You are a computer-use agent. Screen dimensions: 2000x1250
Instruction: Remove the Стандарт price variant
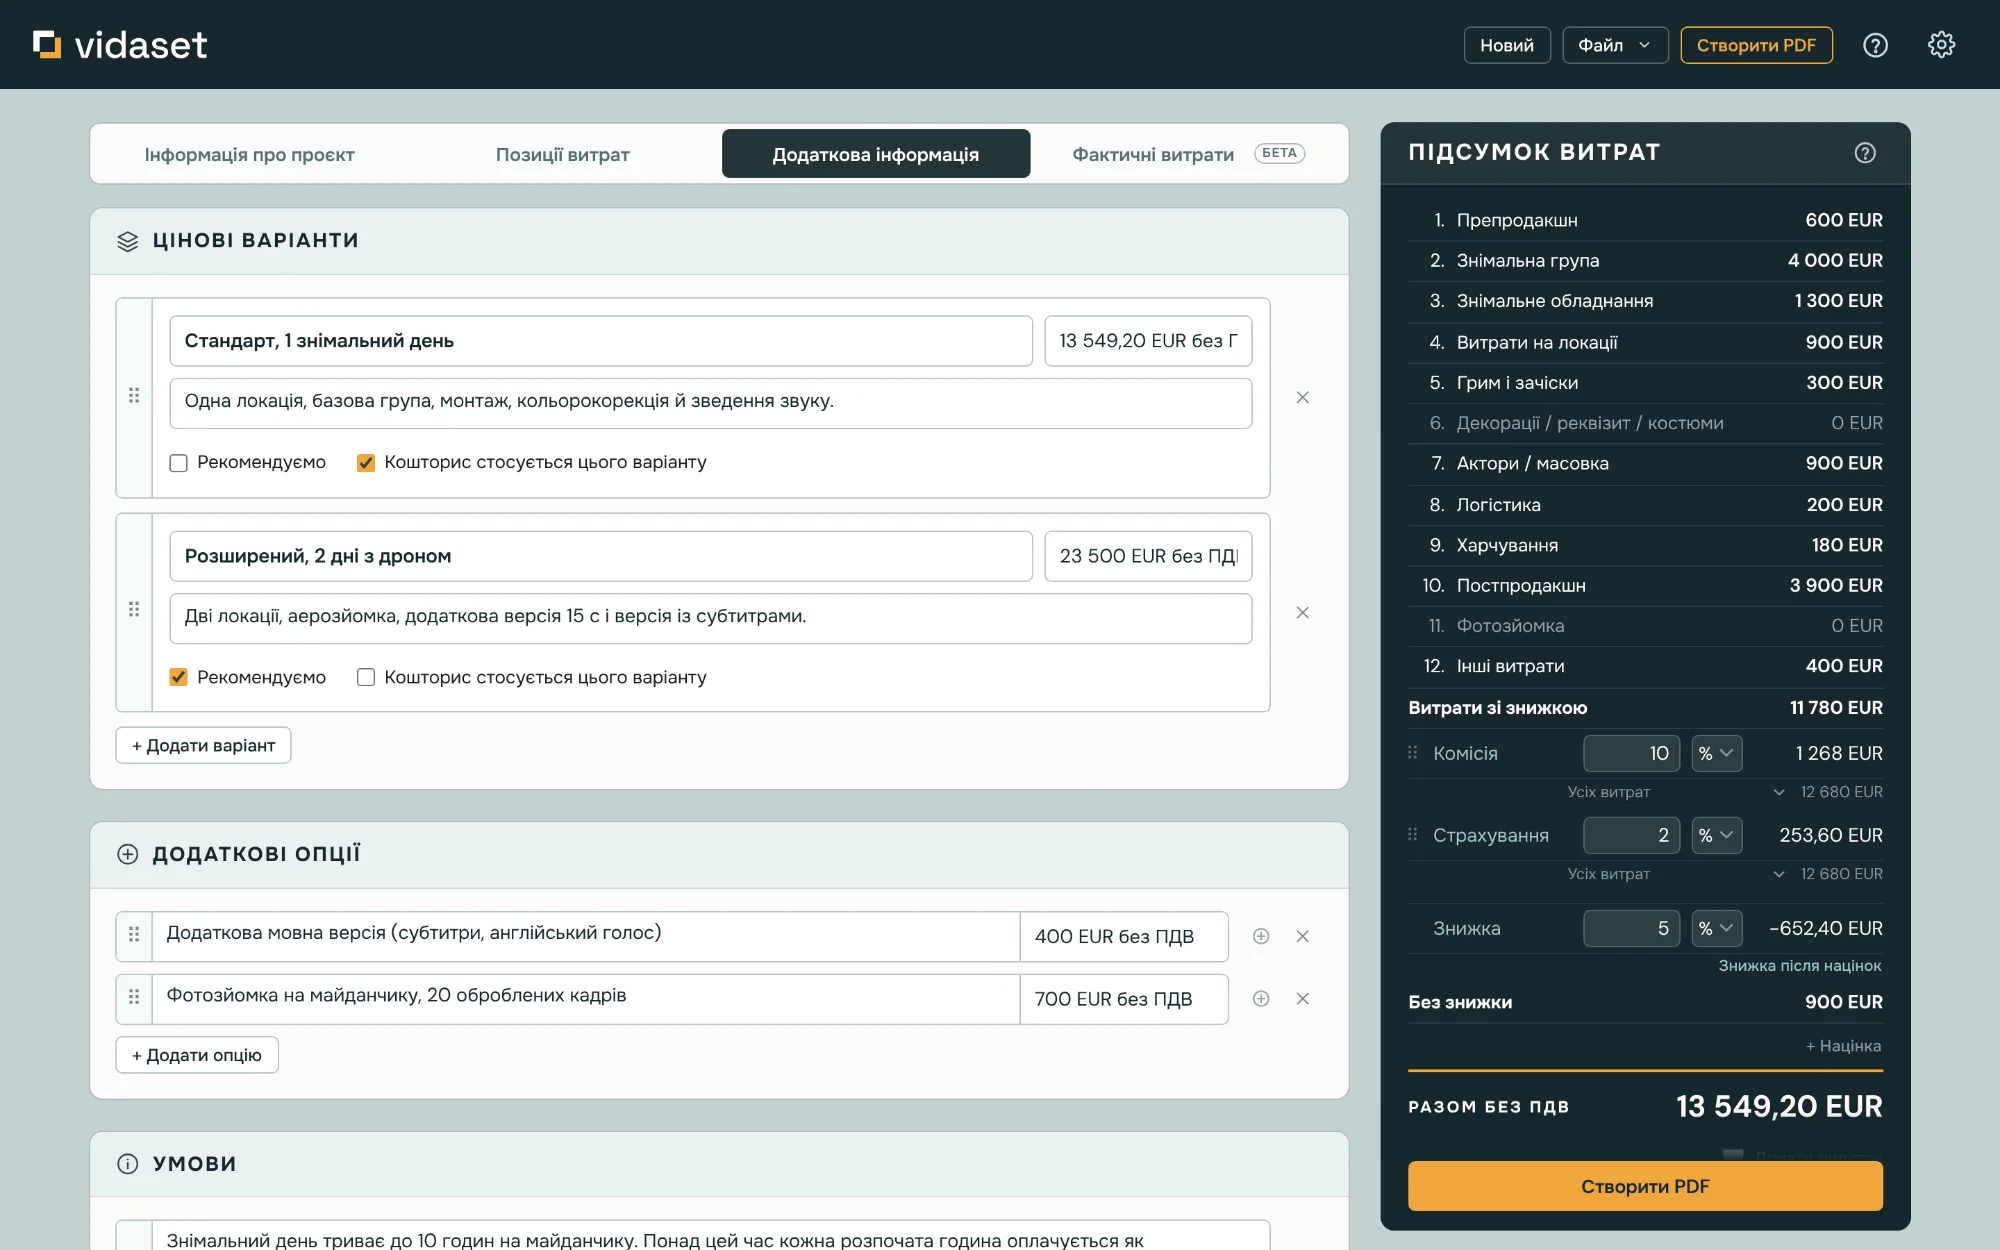coord(1302,398)
